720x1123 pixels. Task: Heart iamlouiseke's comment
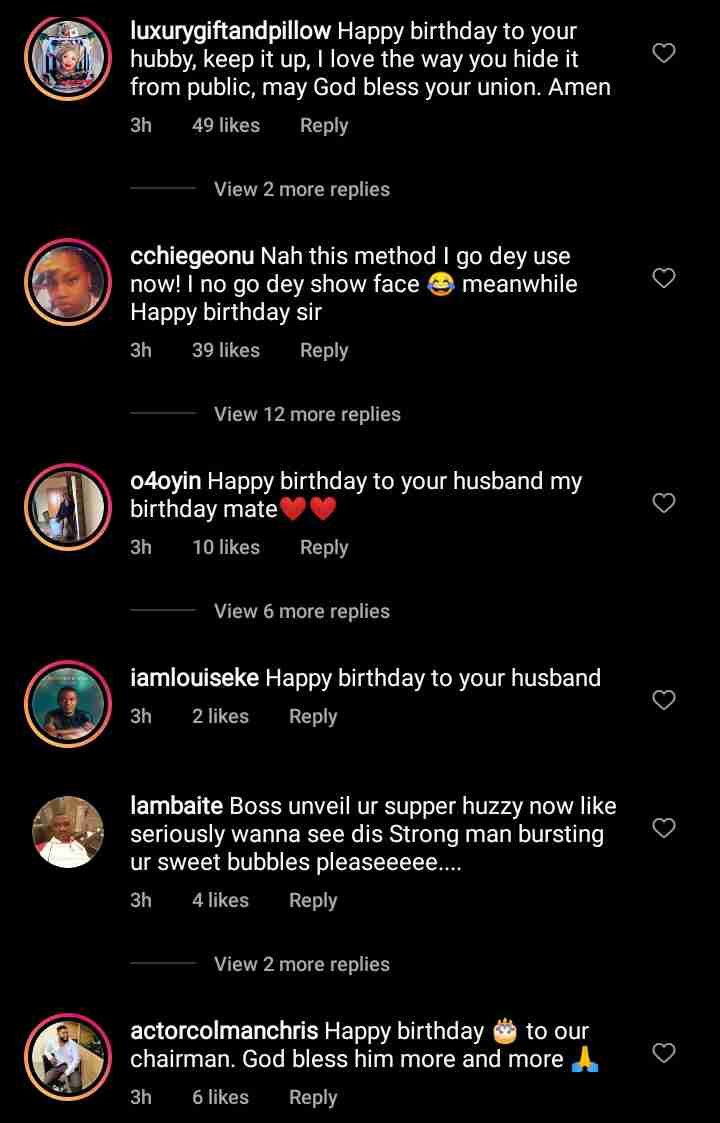(664, 700)
